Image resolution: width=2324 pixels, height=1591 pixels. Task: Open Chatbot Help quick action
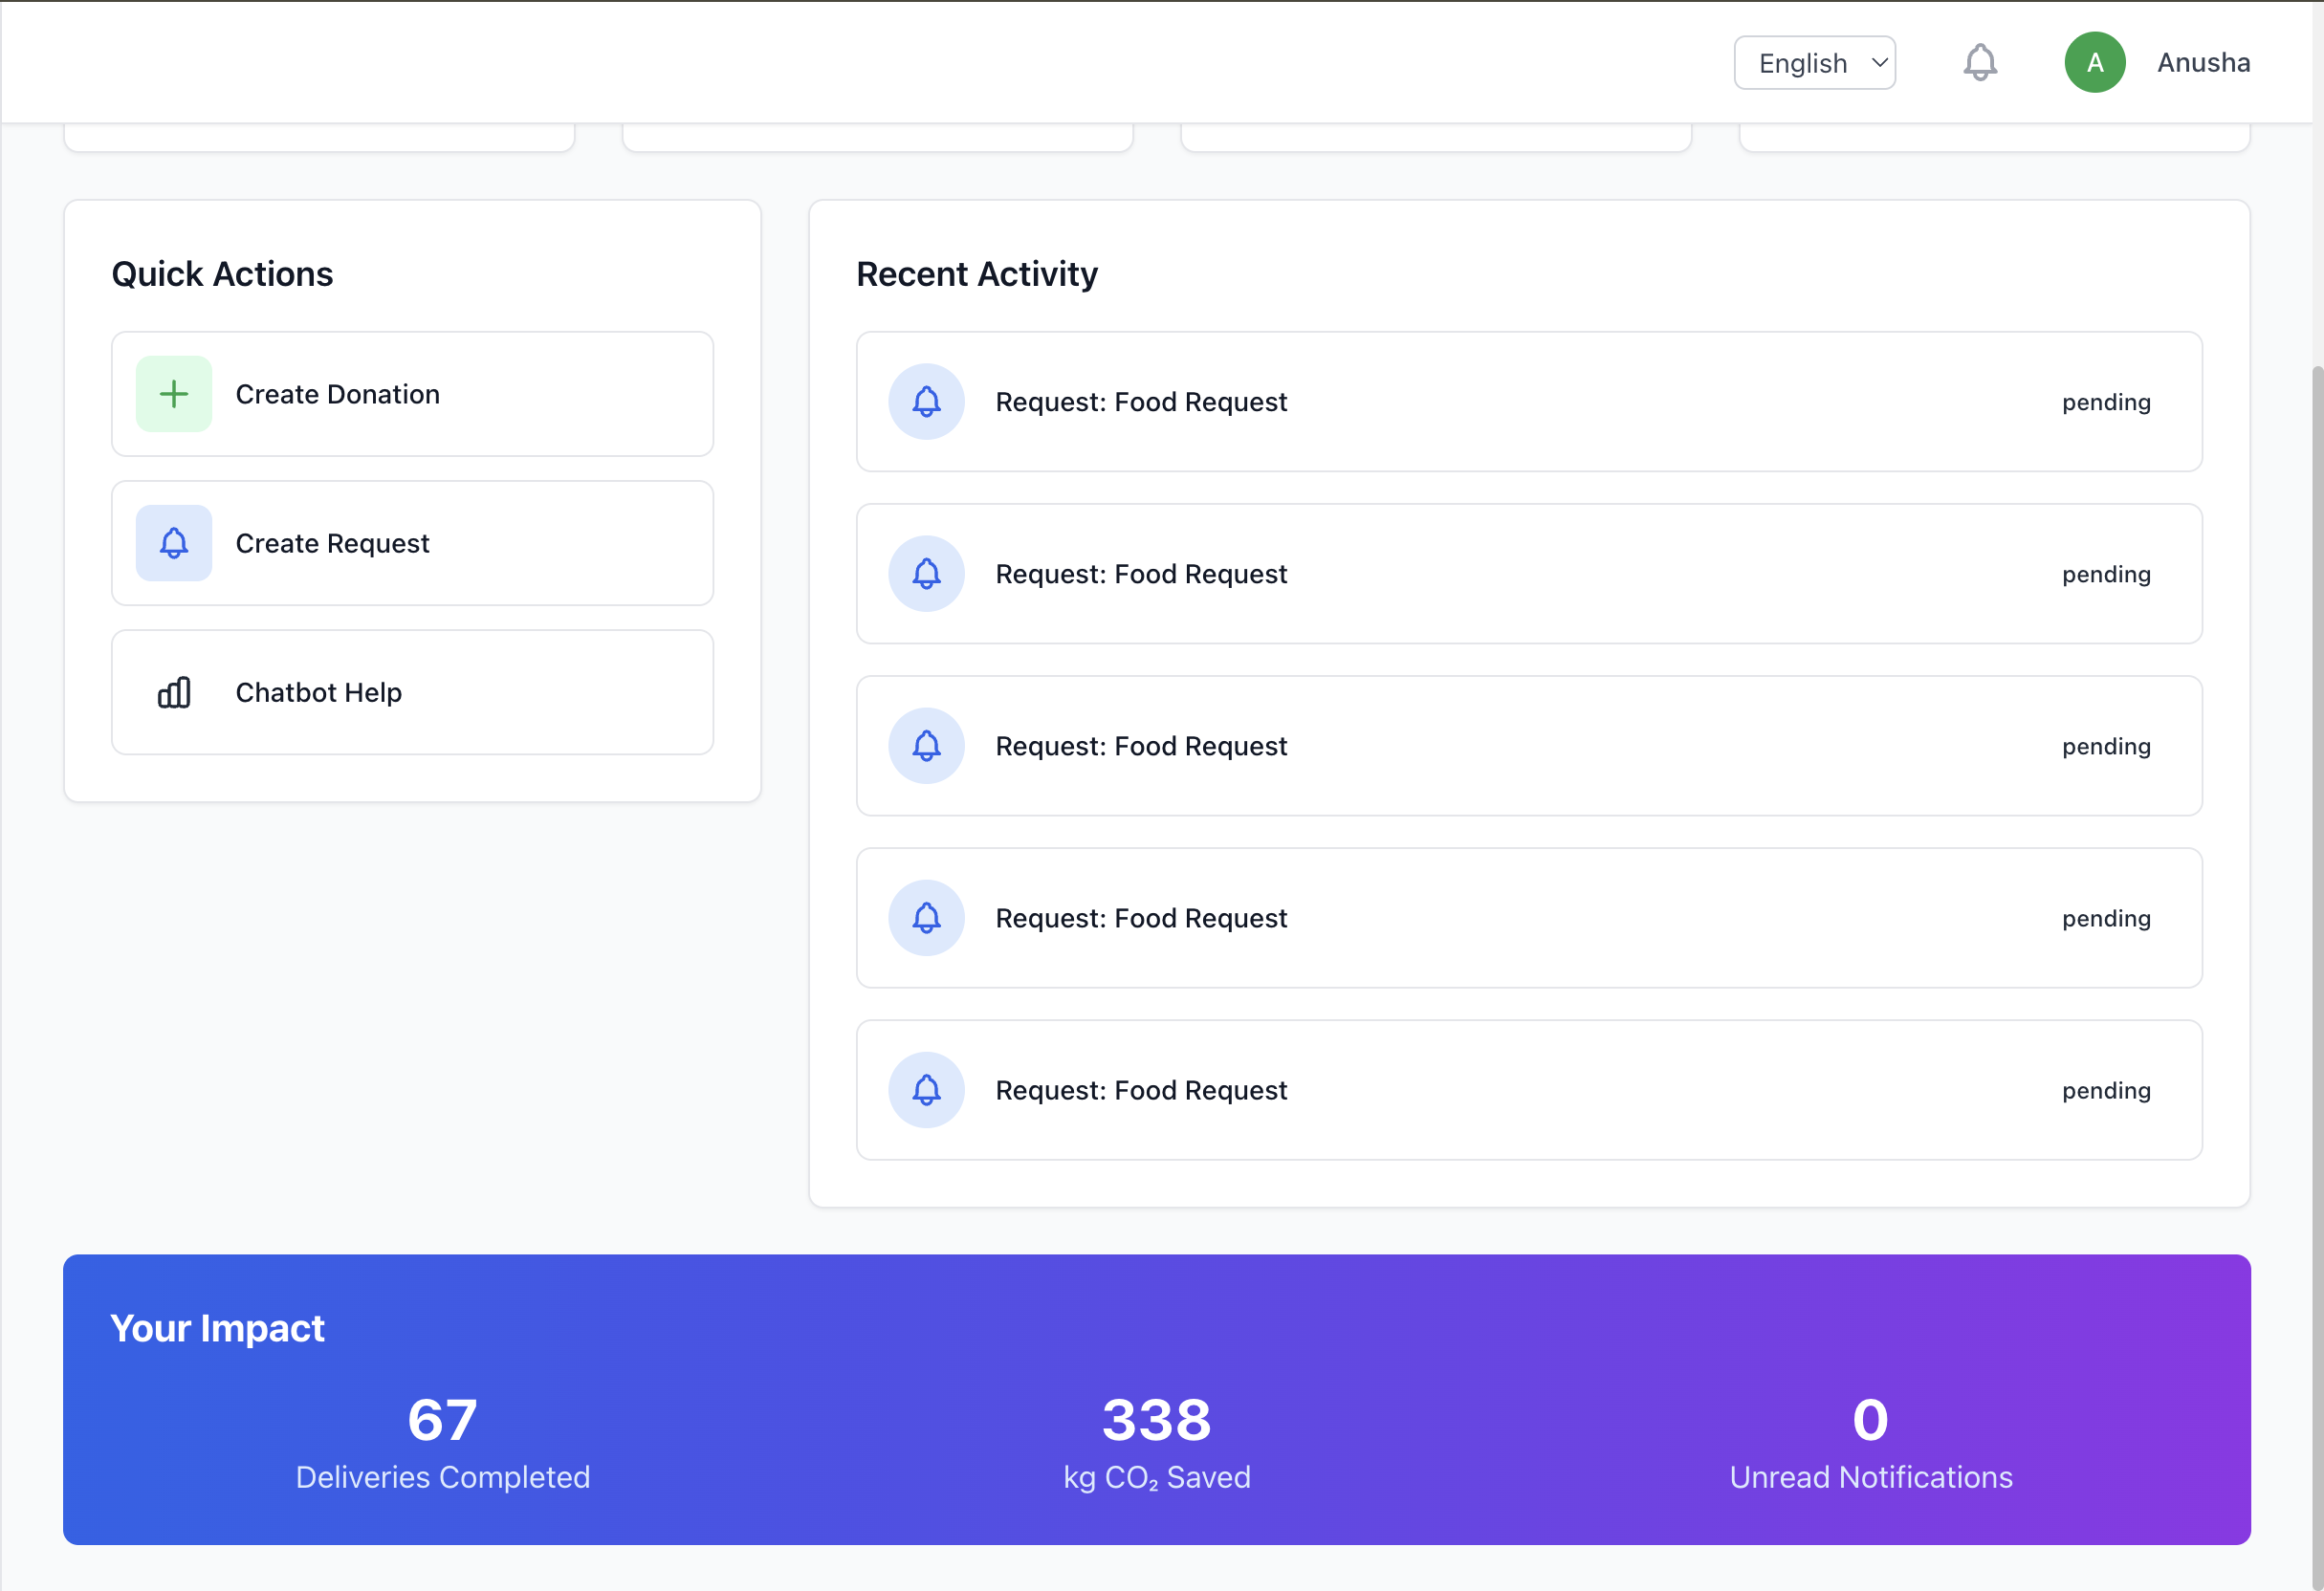tap(412, 692)
